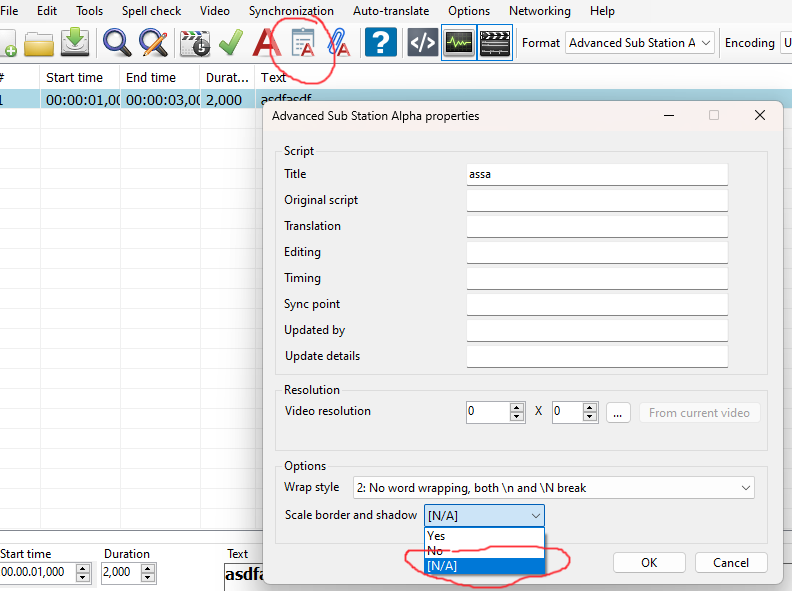Click the Updated by field
Screen dimensions: 792x591
(x=597, y=330)
